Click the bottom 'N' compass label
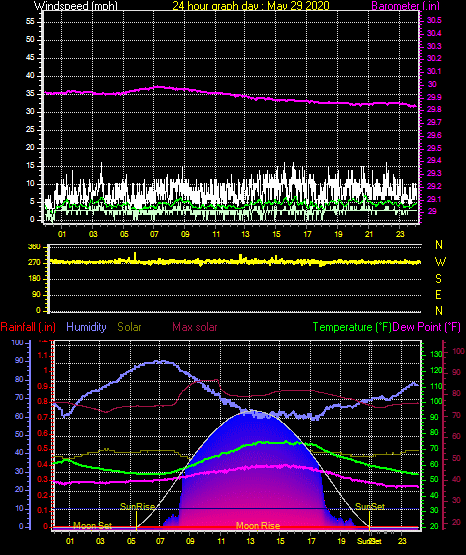 coord(439,311)
